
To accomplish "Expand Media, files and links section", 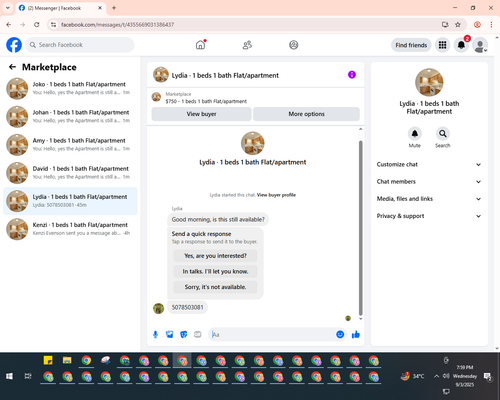I will (429, 199).
